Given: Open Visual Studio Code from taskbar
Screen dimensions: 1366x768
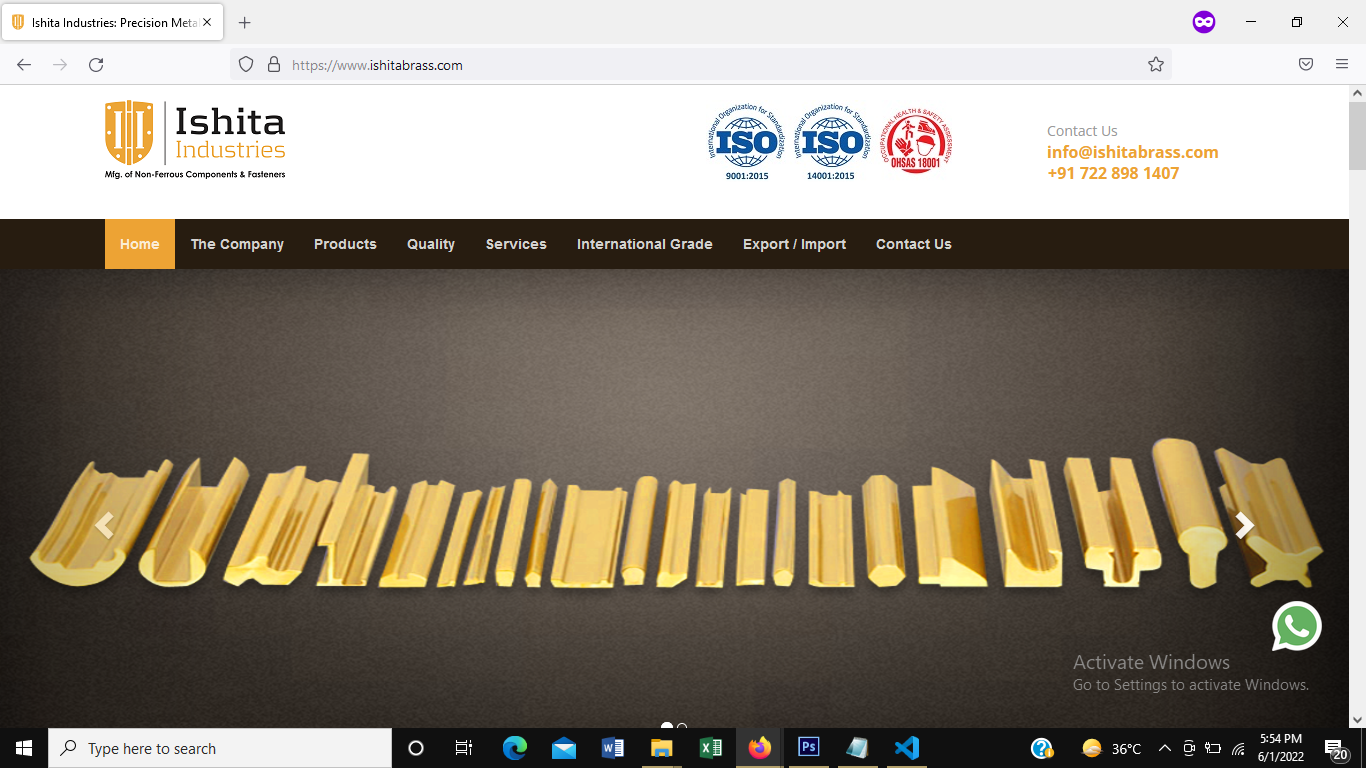Looking at the screenshot, I should point(907,748).
